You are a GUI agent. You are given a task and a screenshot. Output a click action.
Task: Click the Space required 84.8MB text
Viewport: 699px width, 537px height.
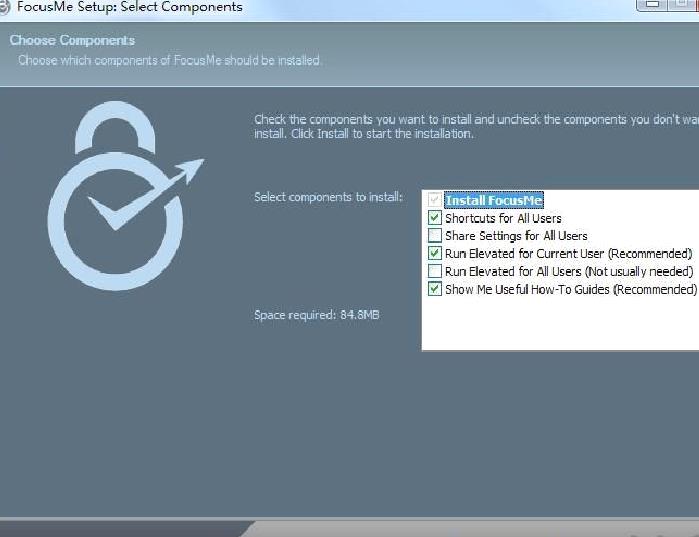[317, 315]
